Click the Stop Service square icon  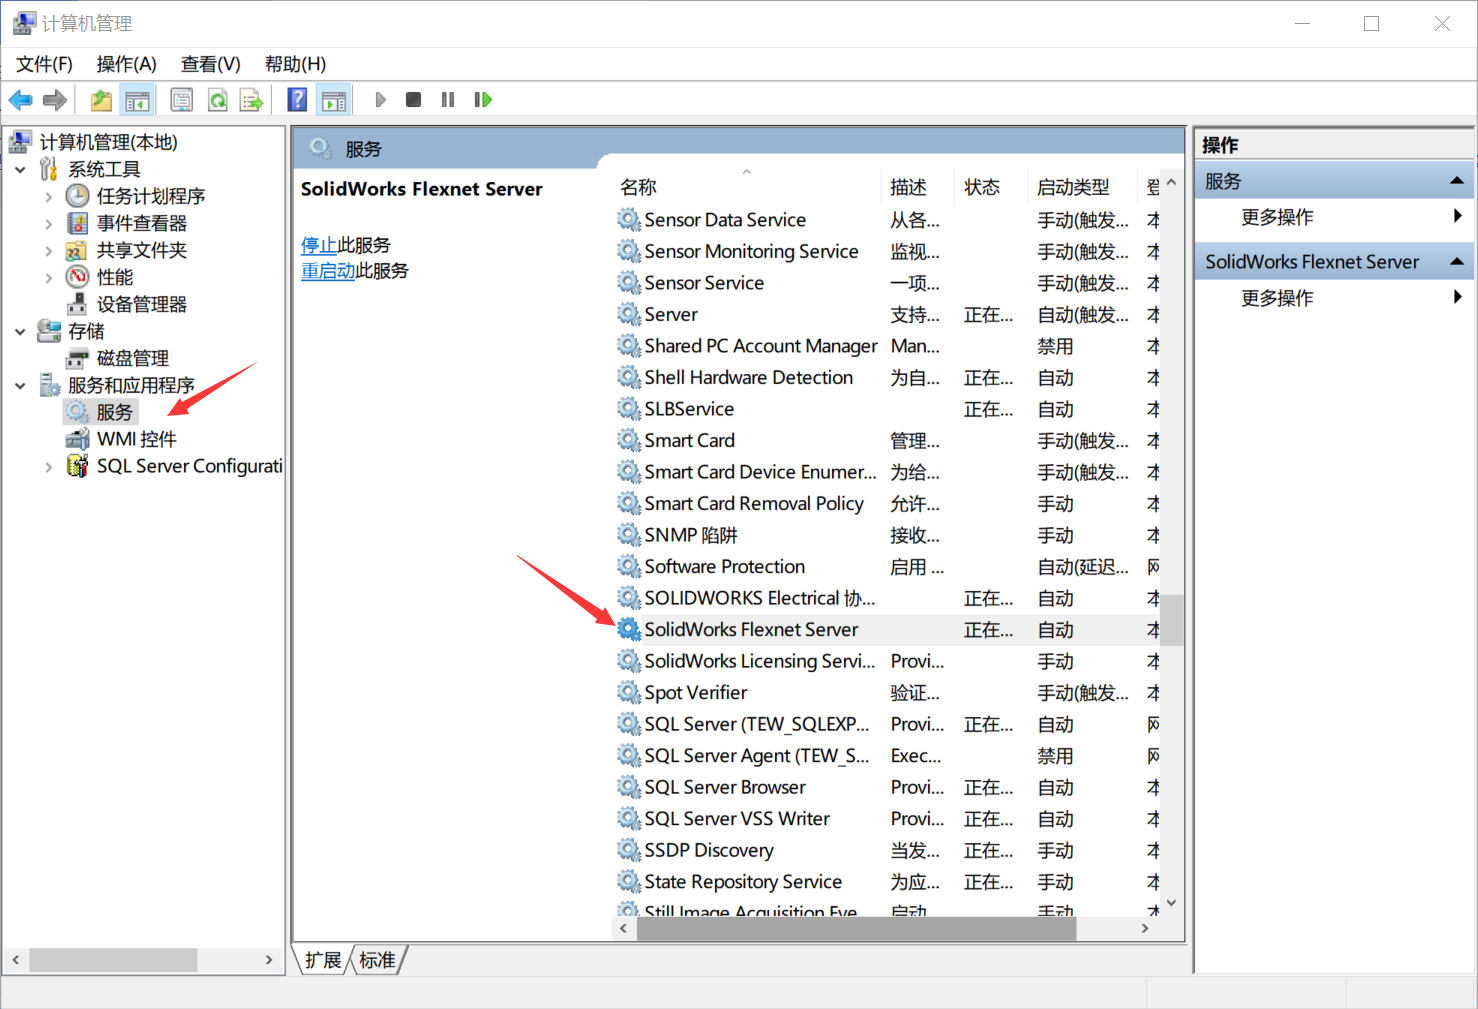click(x=413, y=100)
